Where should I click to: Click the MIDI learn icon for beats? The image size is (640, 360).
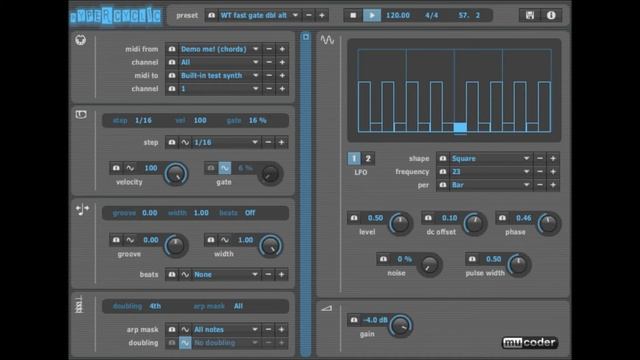(172, 275)
